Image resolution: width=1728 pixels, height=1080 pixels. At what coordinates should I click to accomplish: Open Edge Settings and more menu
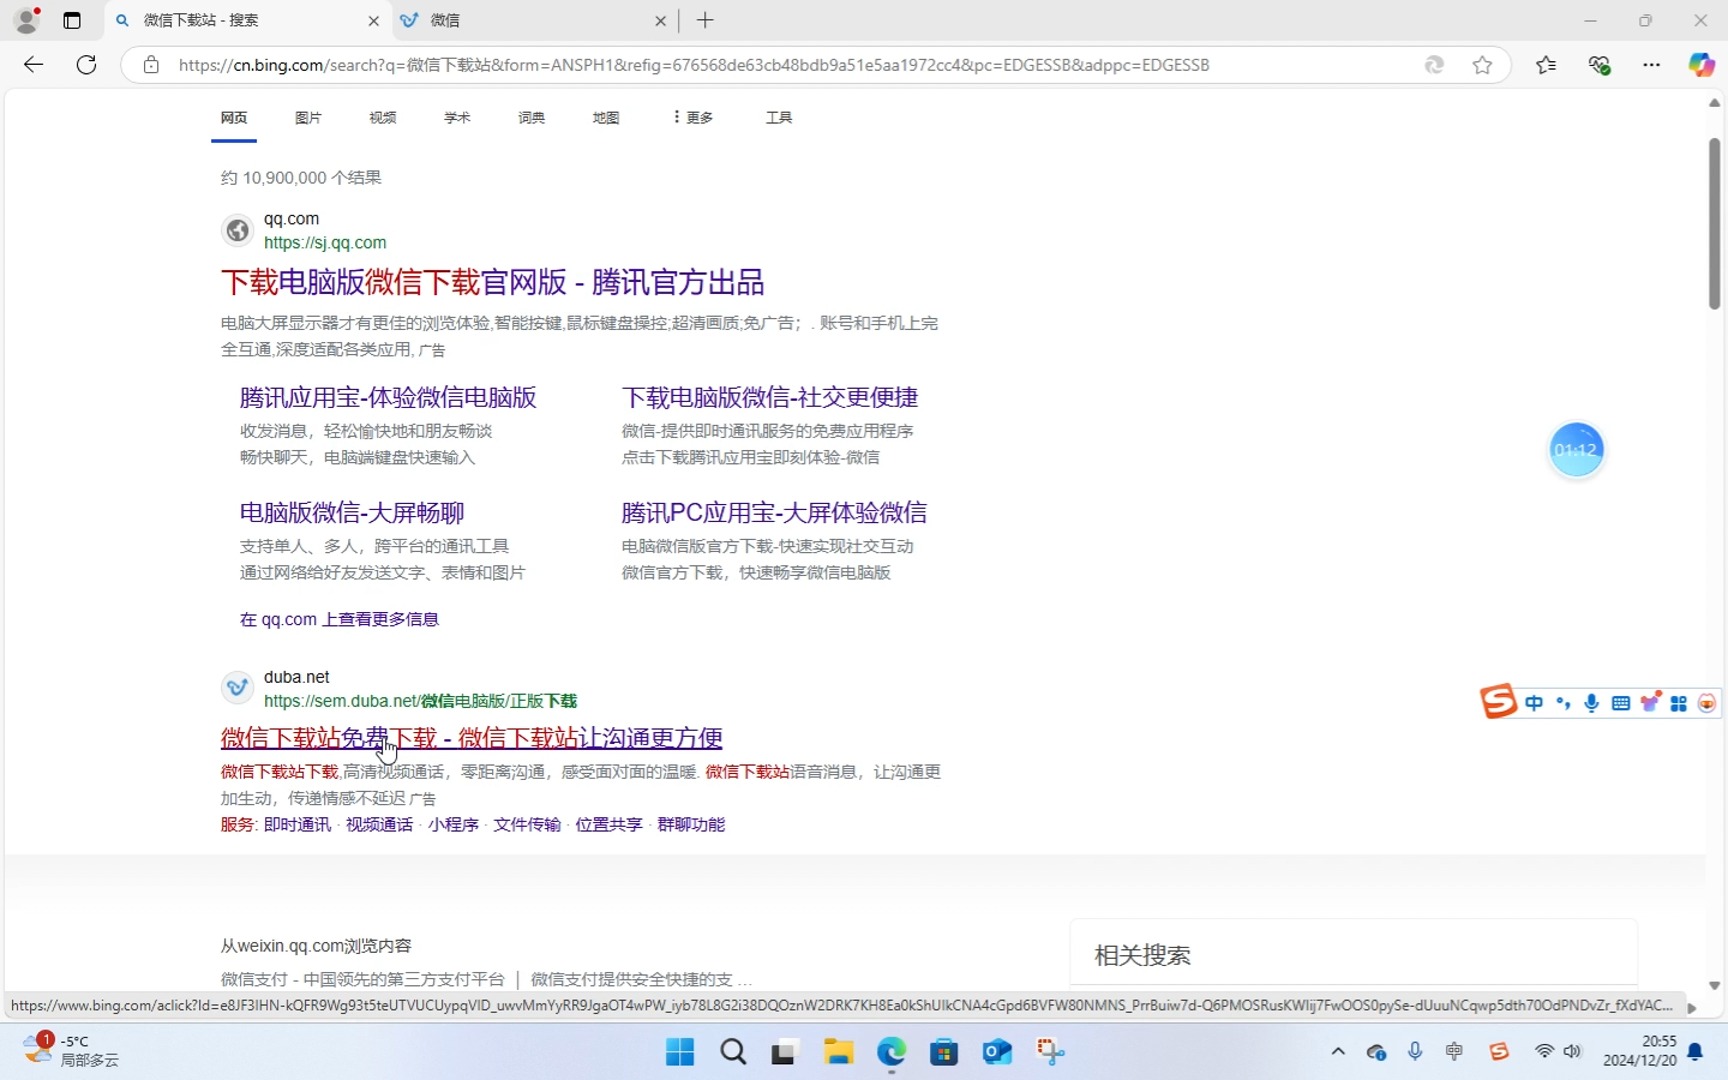[x=1651, y=65]
